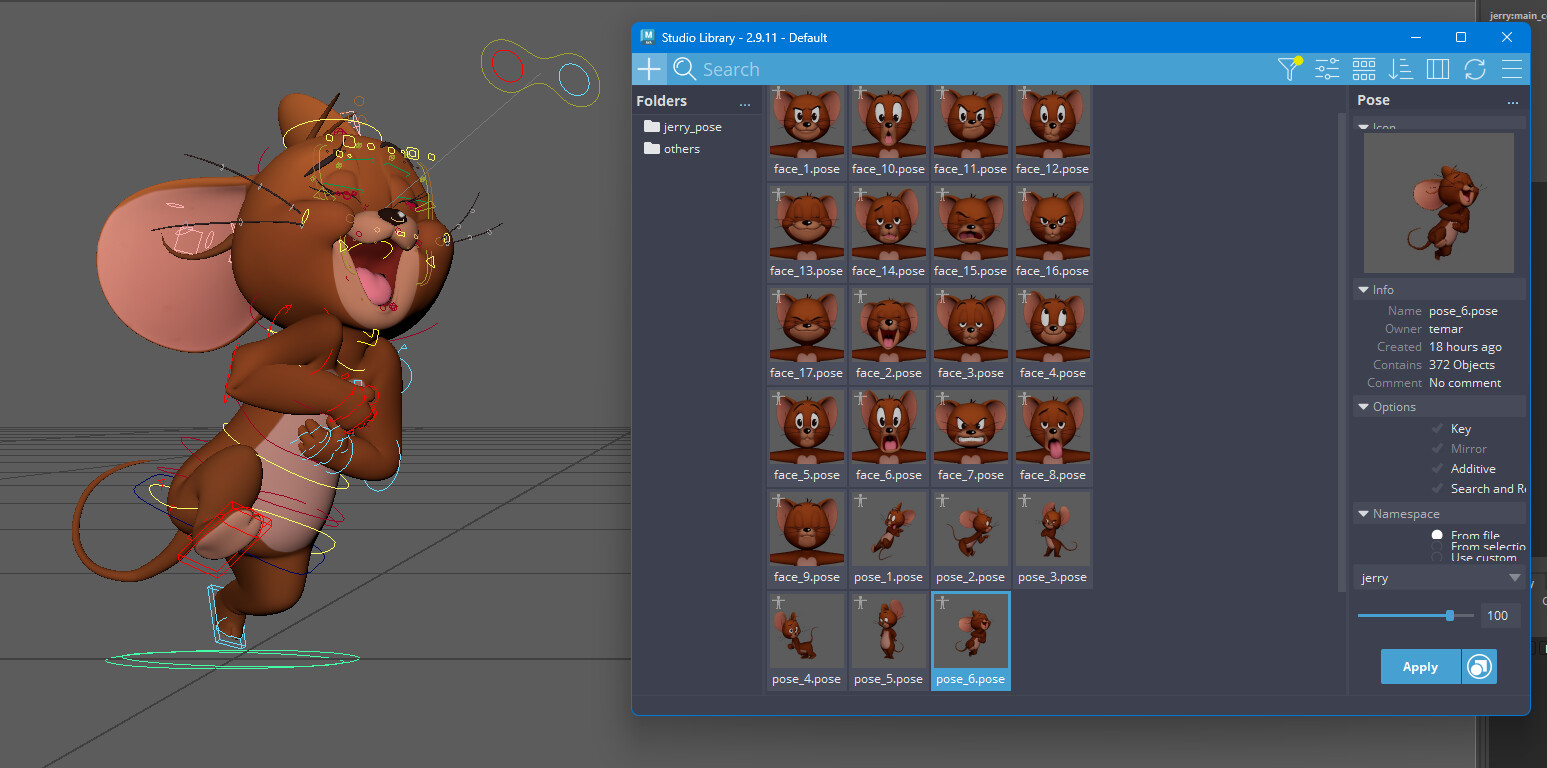Open the Folders panel ellipsis menu
The height and width of the screenshot is (768, 1547).
point(745,103)
